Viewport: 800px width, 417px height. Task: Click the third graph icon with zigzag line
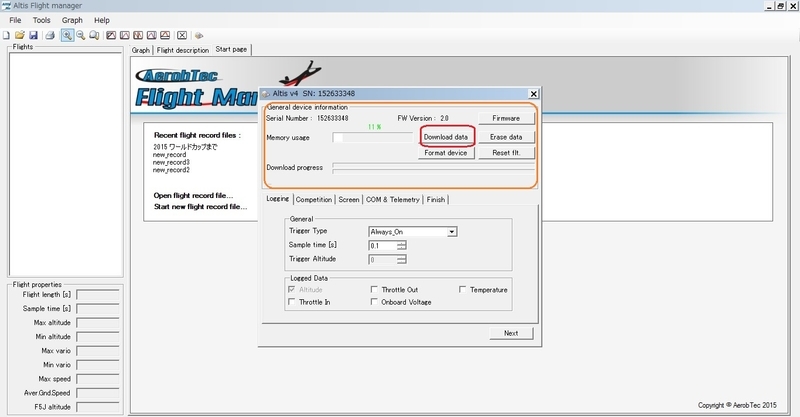pyautogui.click(x=138, y=35)
